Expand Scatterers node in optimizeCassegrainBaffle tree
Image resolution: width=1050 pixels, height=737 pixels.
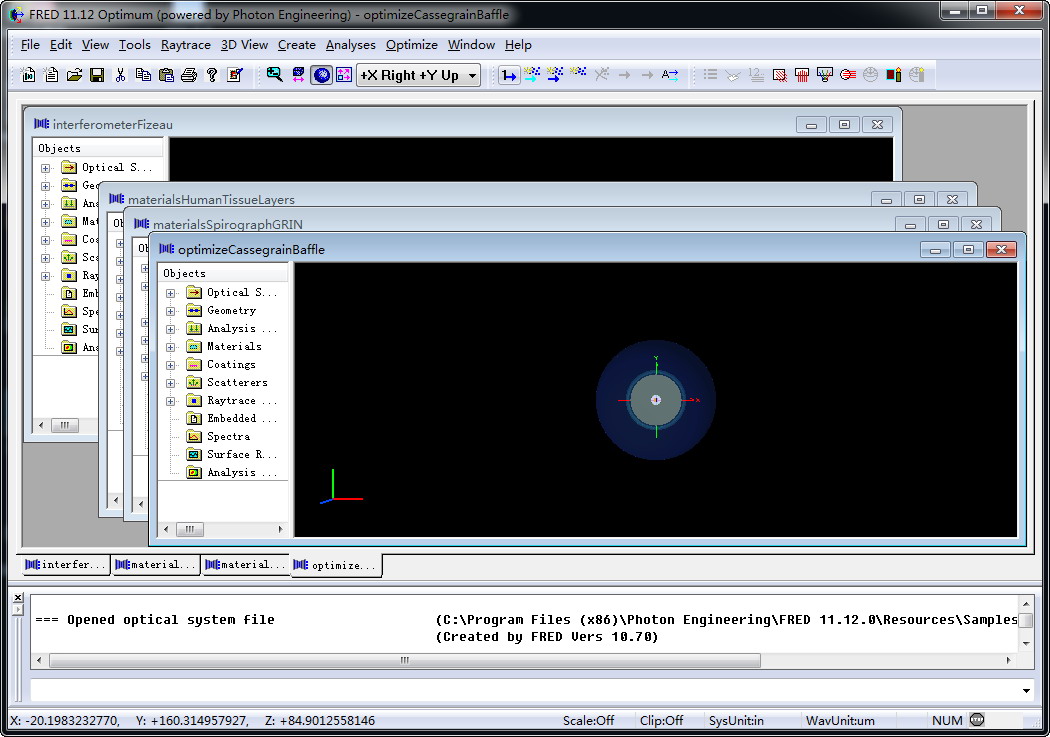(x=171, y=384)
